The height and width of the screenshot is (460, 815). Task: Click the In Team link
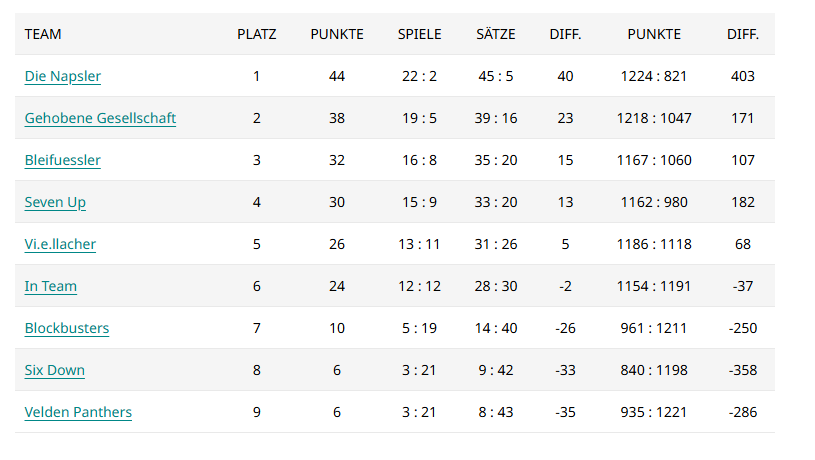[x=50, y=286]
